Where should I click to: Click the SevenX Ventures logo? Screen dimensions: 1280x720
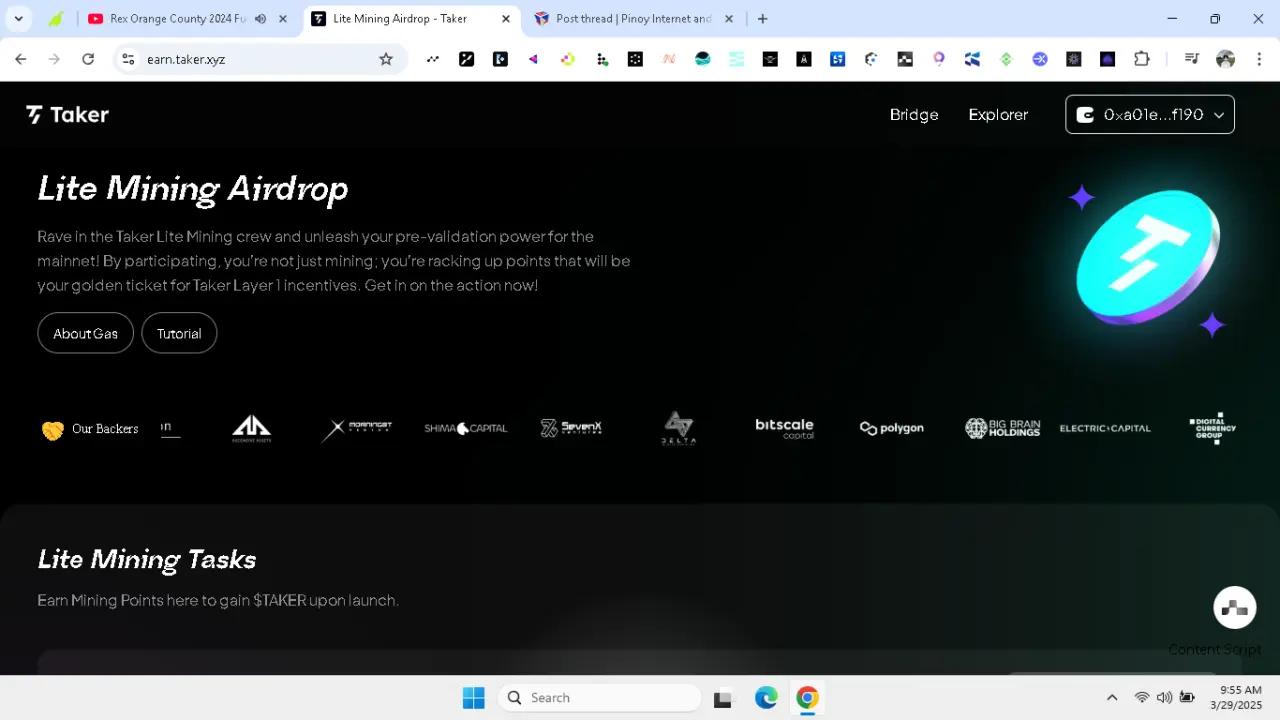click(x=571, y=428)
